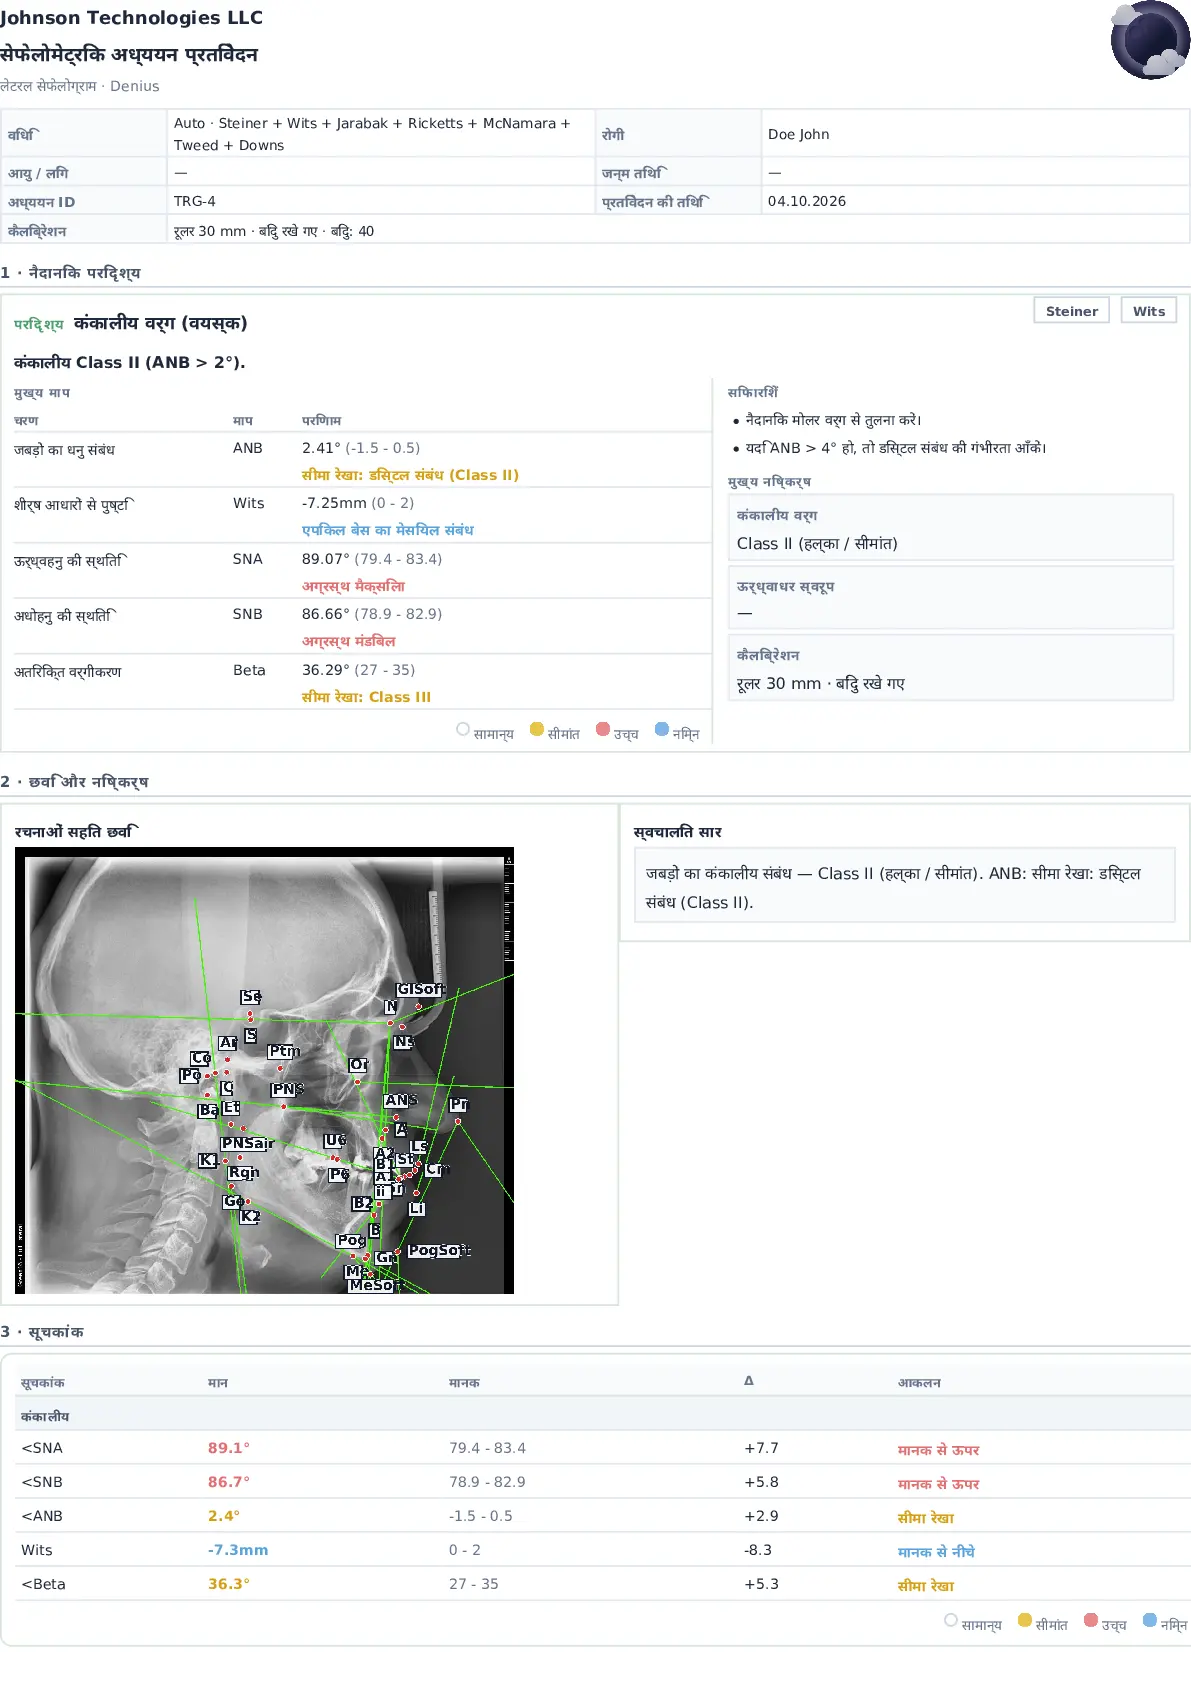Click the report date "04.10.2026"
Screen dimensions: 1191x1684
coord(807,201)
